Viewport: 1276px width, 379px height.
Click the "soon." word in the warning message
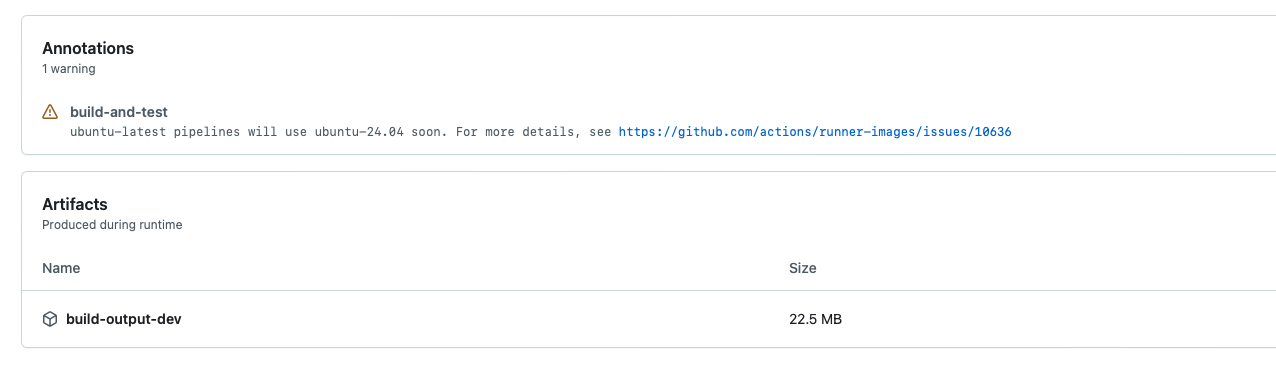point(430,132)
